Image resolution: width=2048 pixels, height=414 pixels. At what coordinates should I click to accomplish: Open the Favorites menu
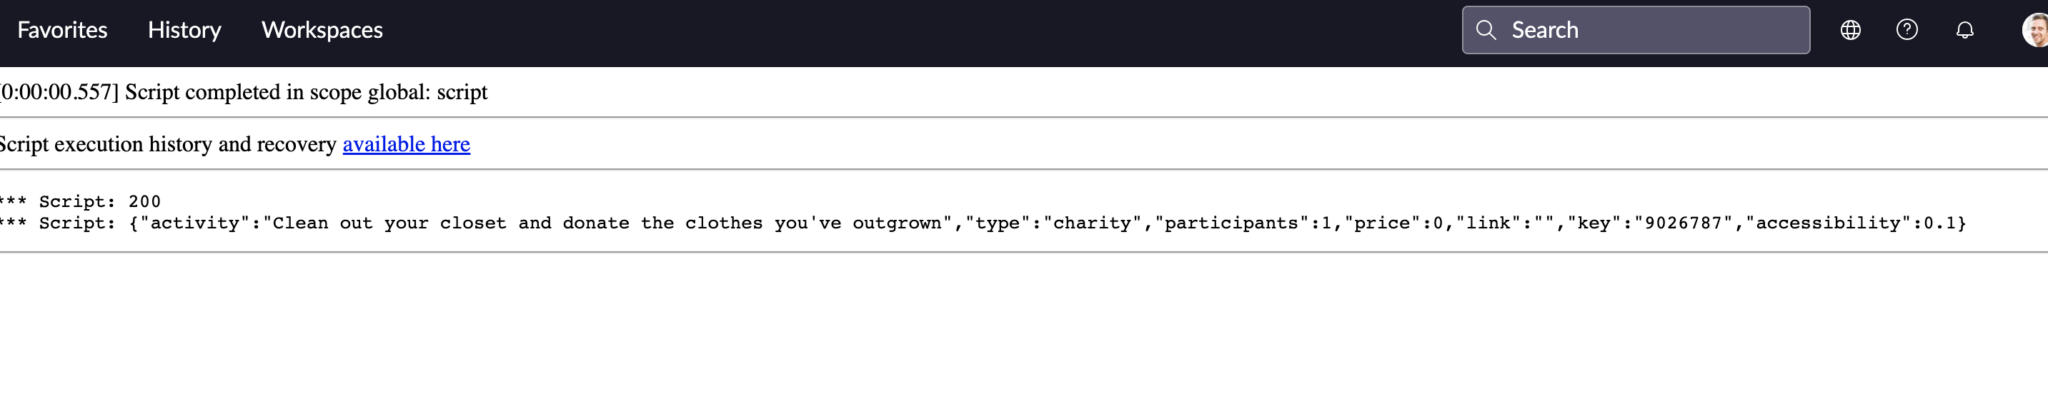[62, 30]
